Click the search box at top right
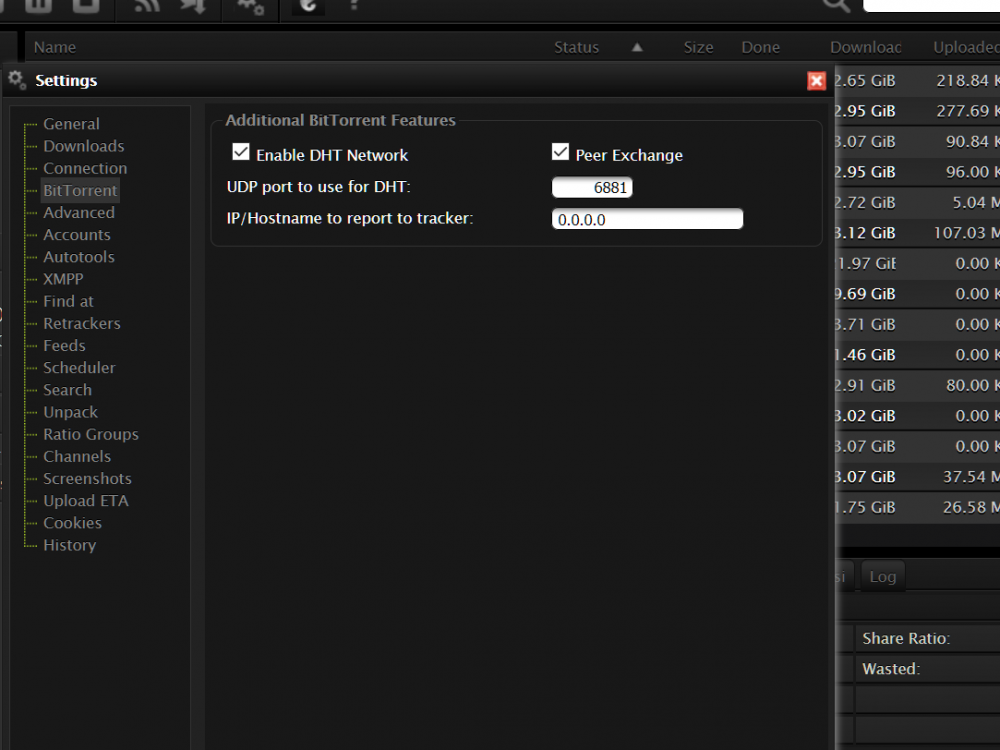 (931, 5)
